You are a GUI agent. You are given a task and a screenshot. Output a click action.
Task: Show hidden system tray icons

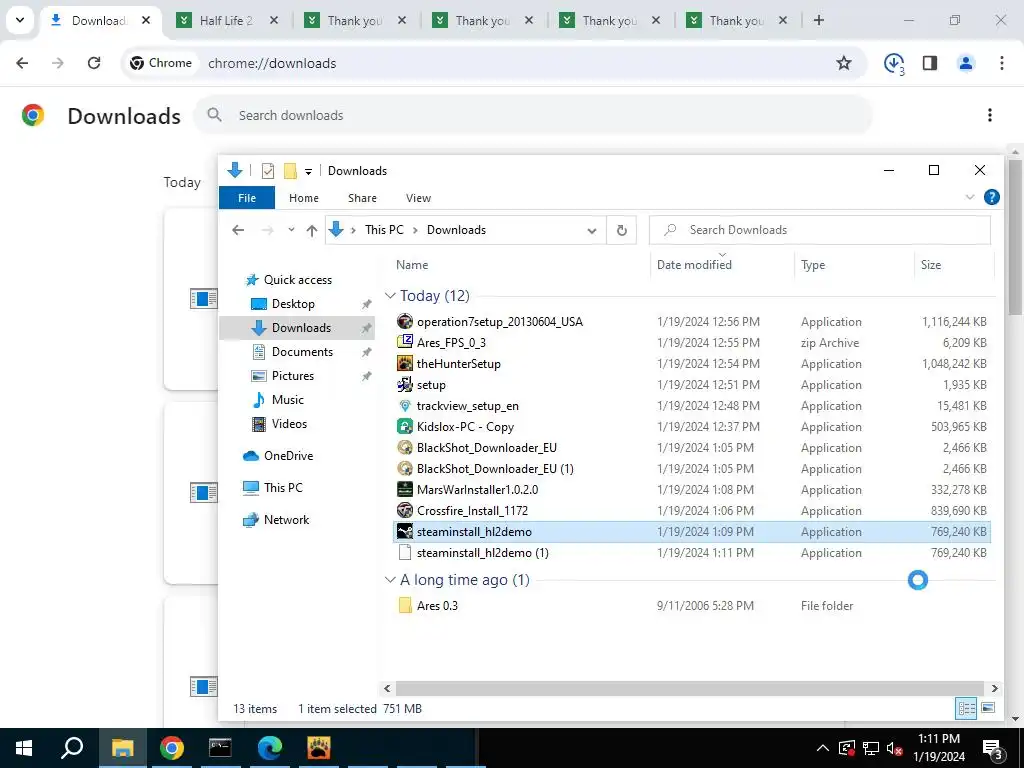(822, 748)
